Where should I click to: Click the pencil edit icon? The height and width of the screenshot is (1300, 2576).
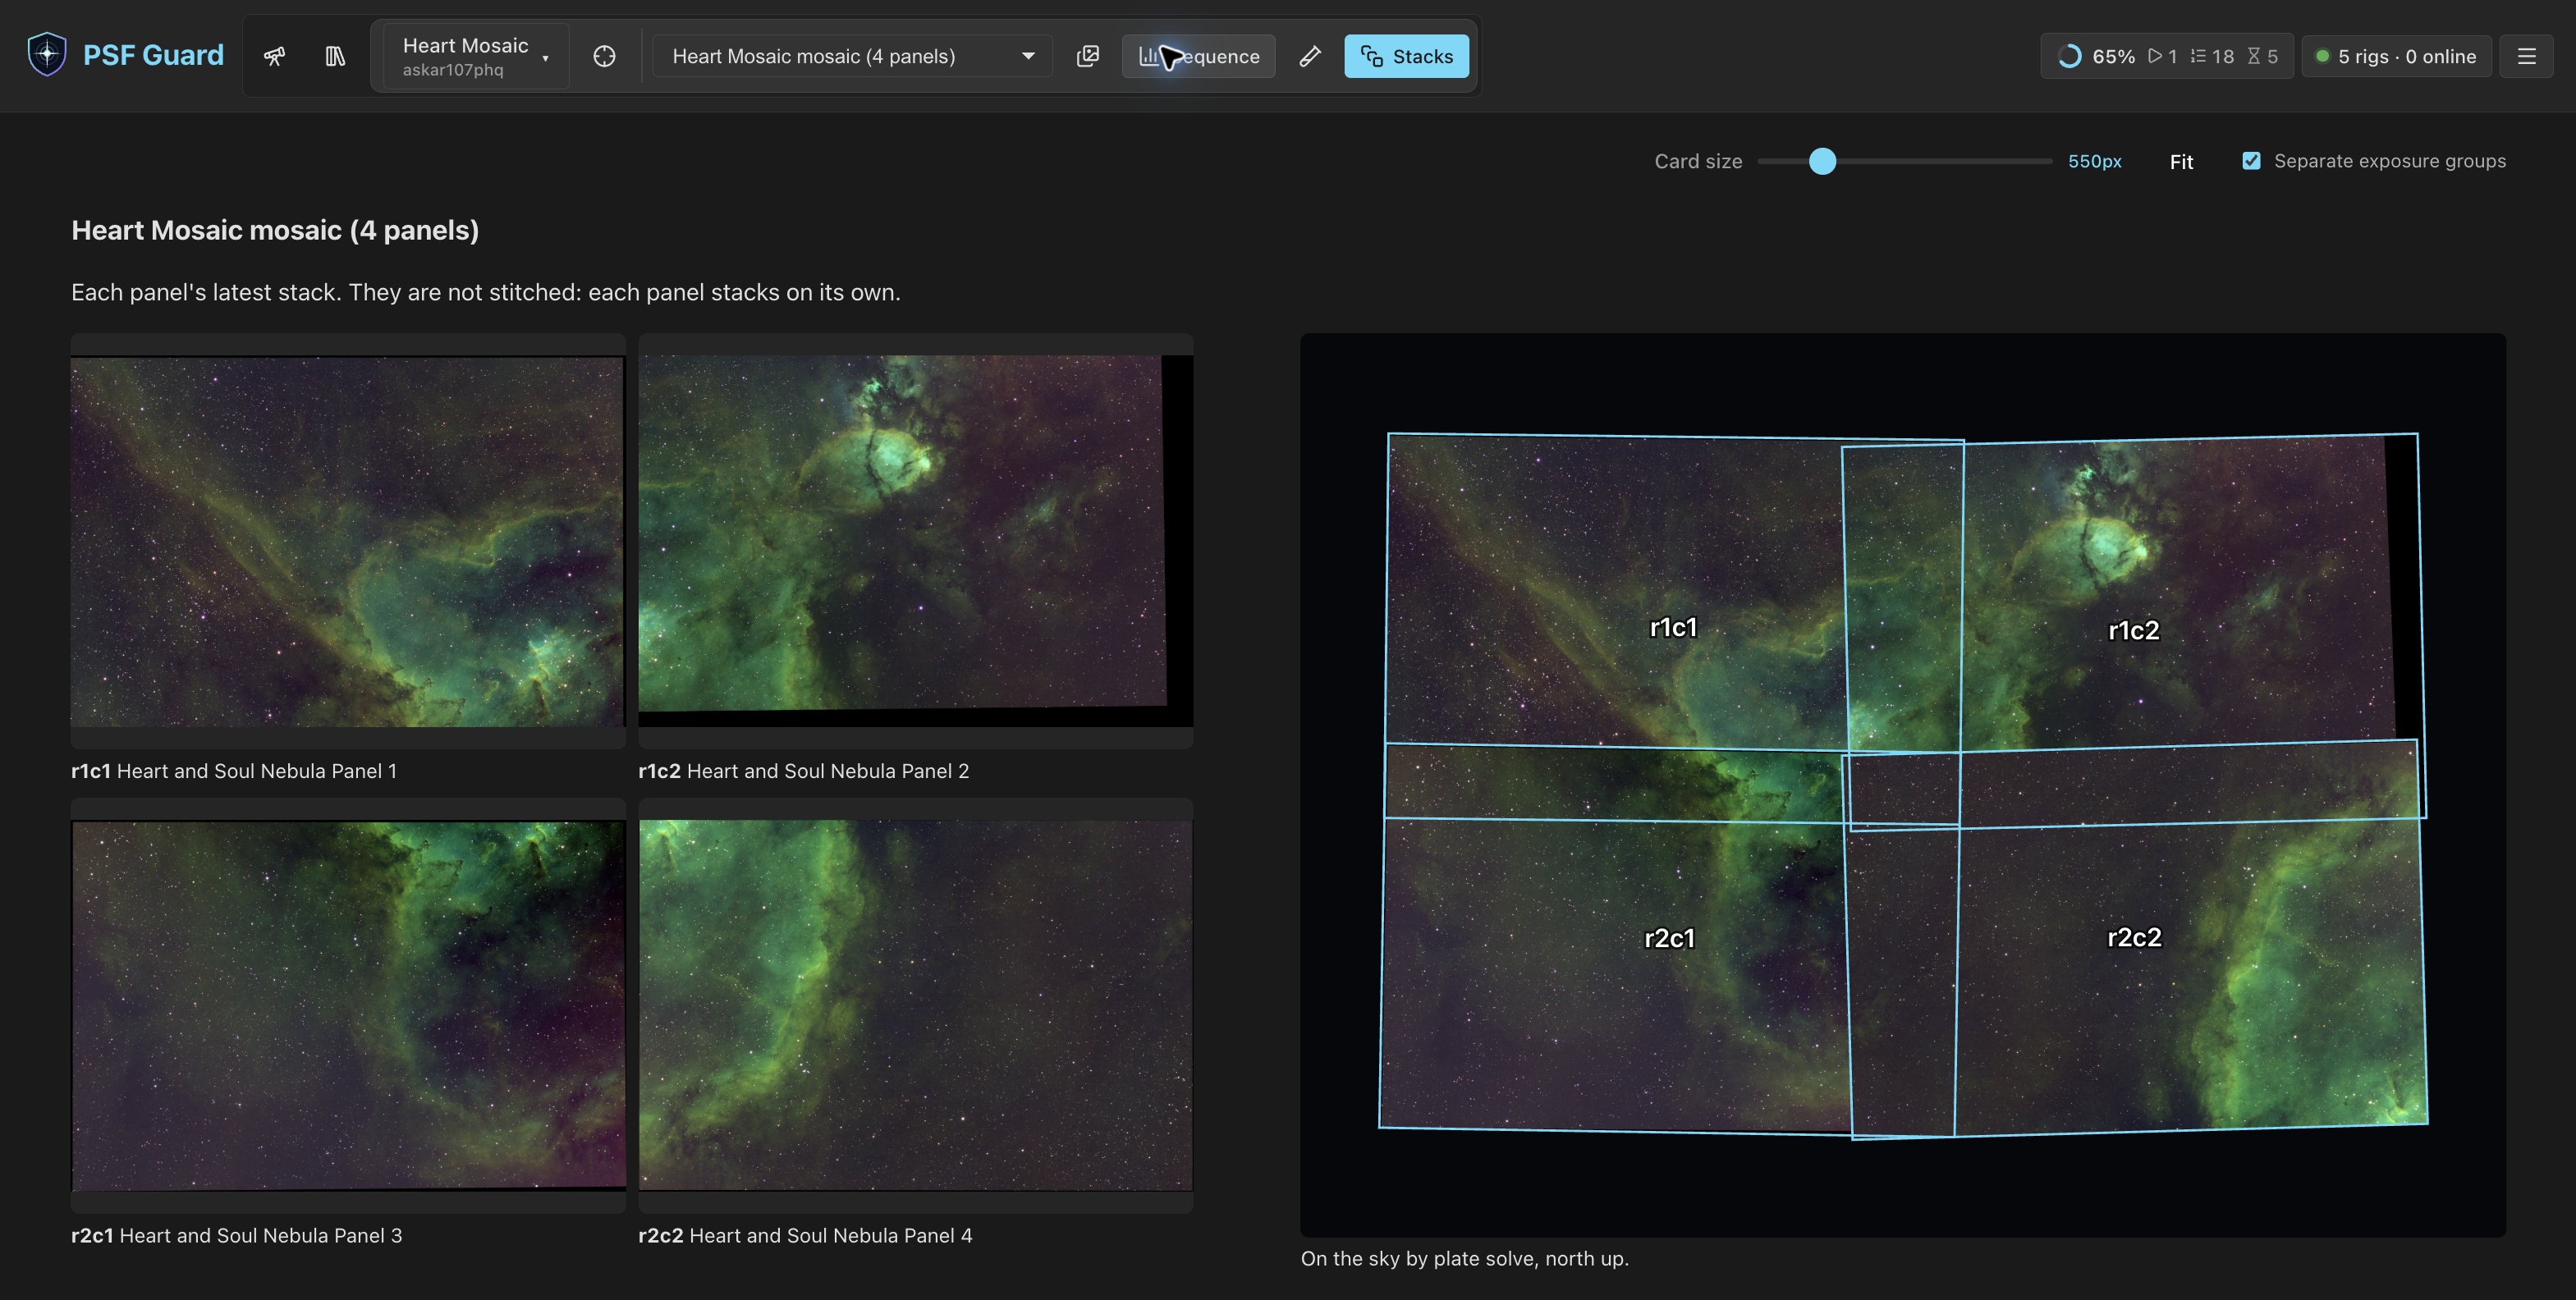point(1310,56)
